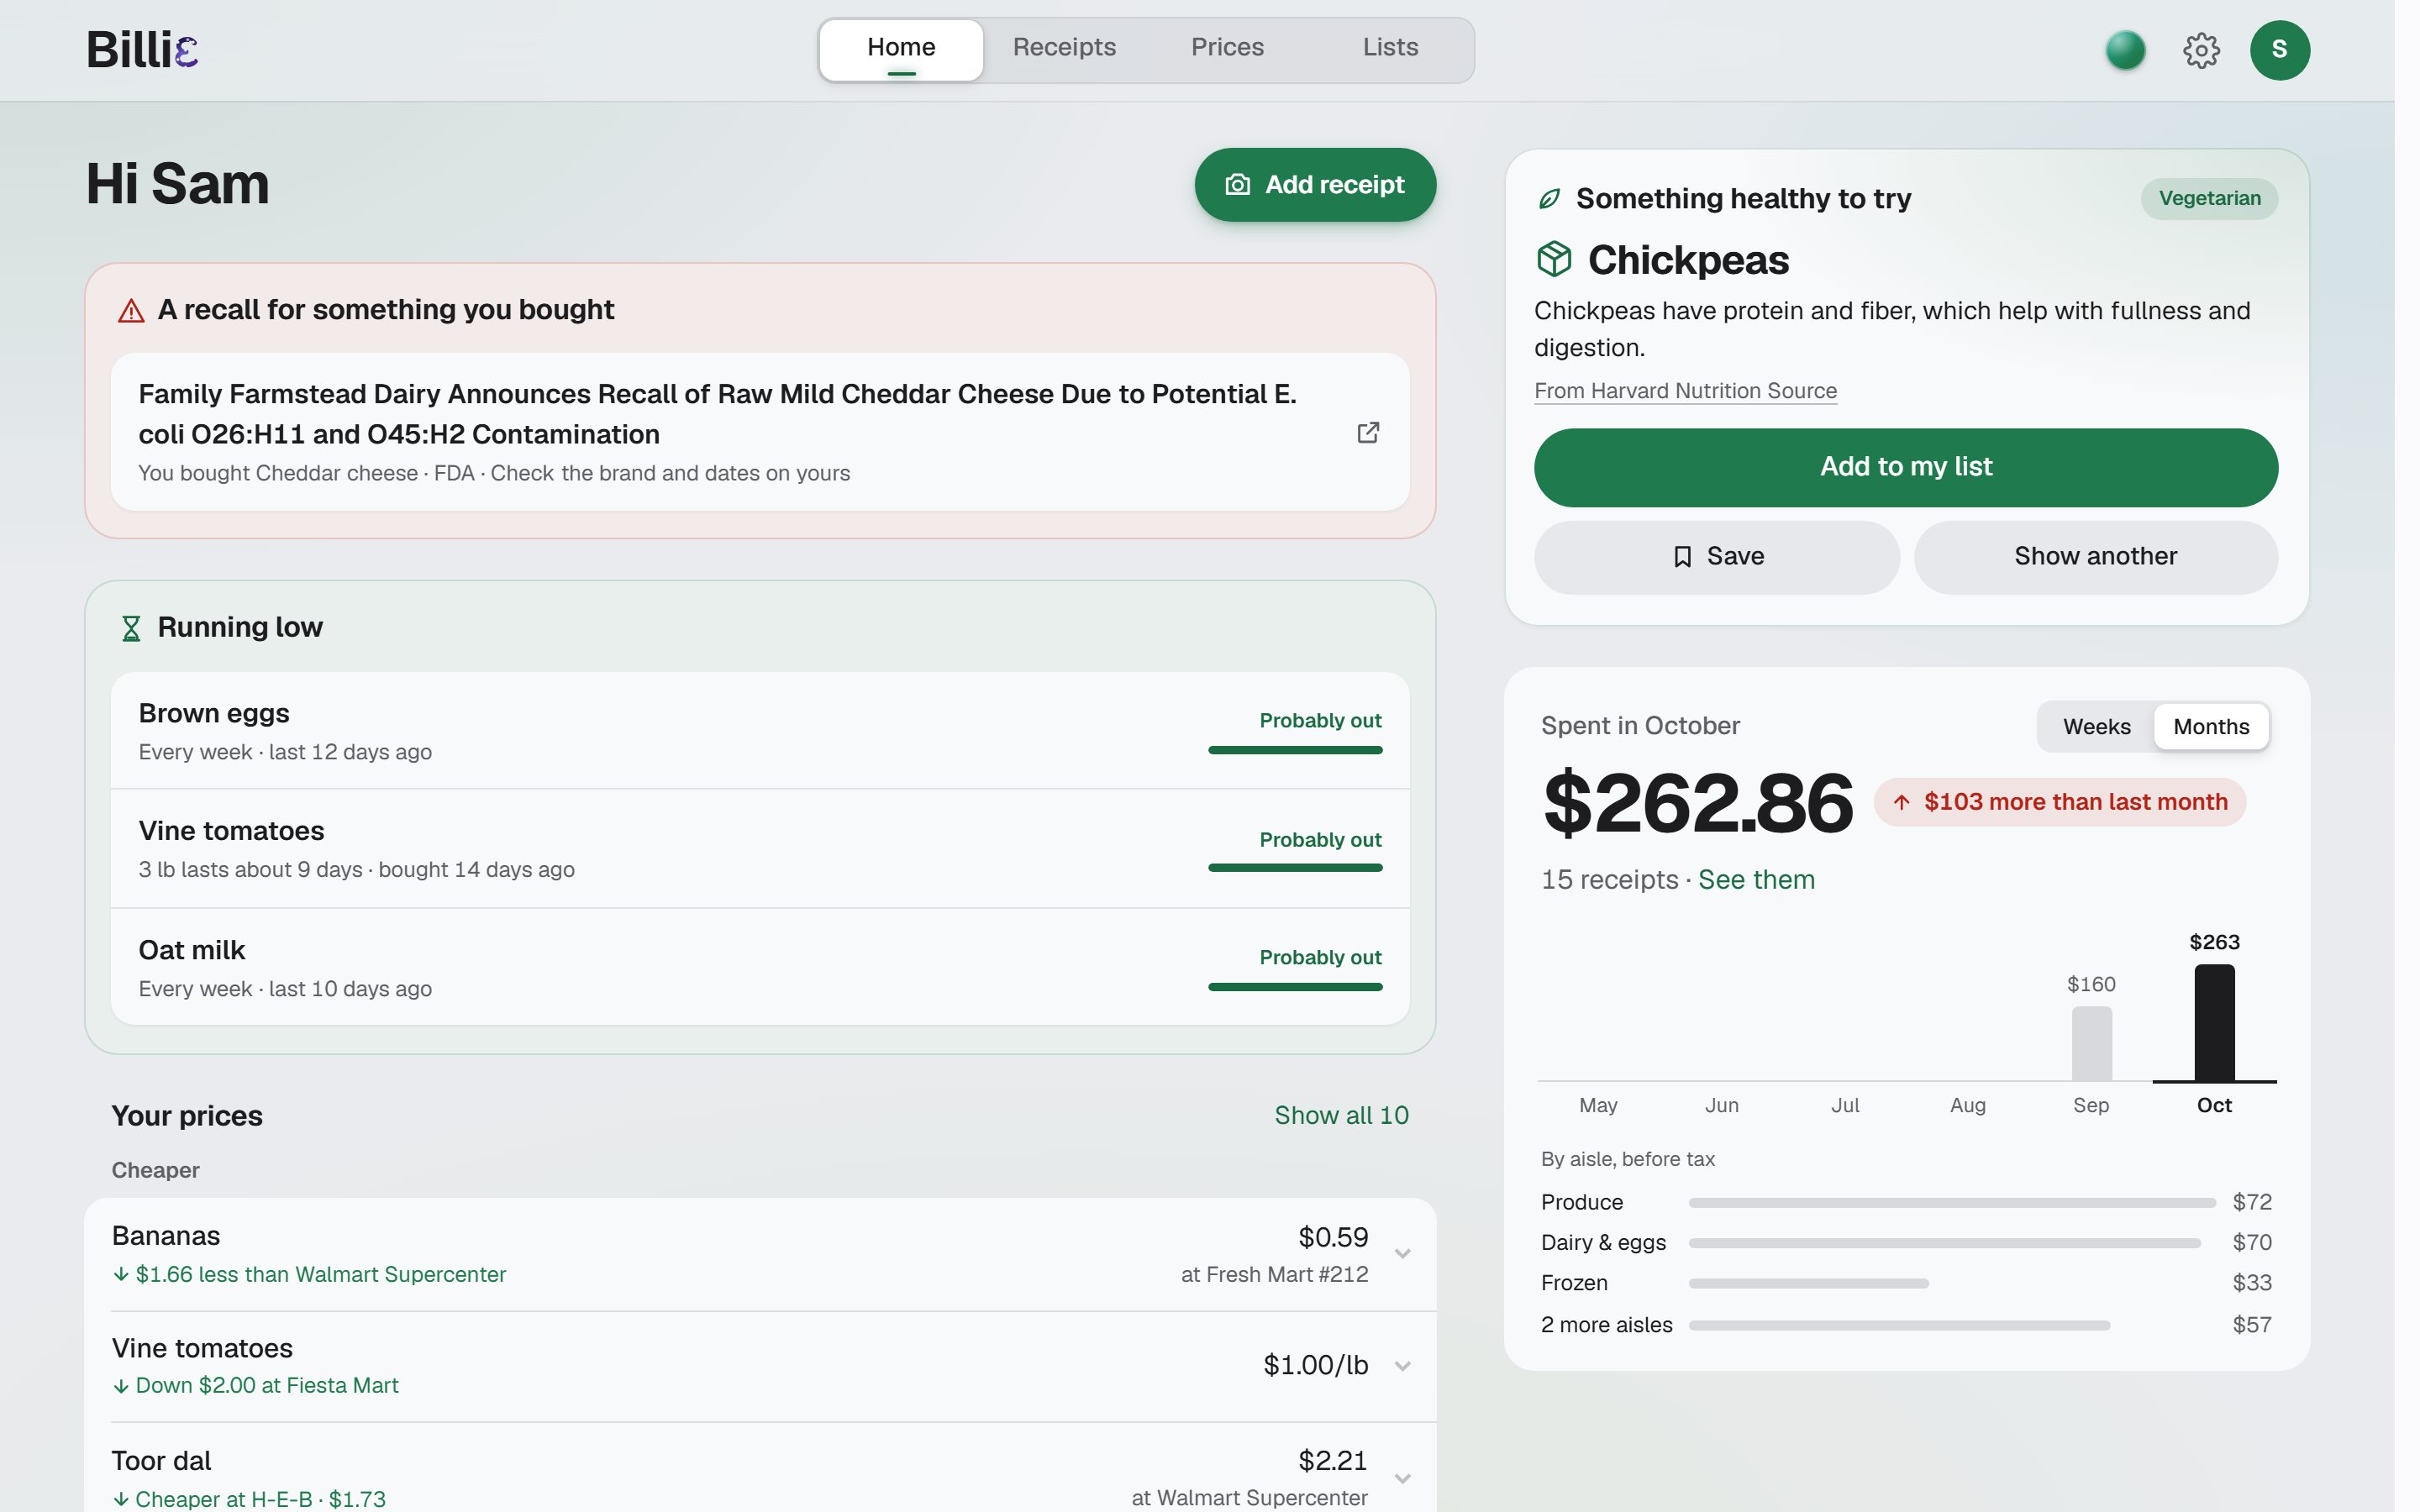The width and height of the screenshot is (2420, 1512).
Task: Open the Lists tab
Action: tap(1390, 48)
